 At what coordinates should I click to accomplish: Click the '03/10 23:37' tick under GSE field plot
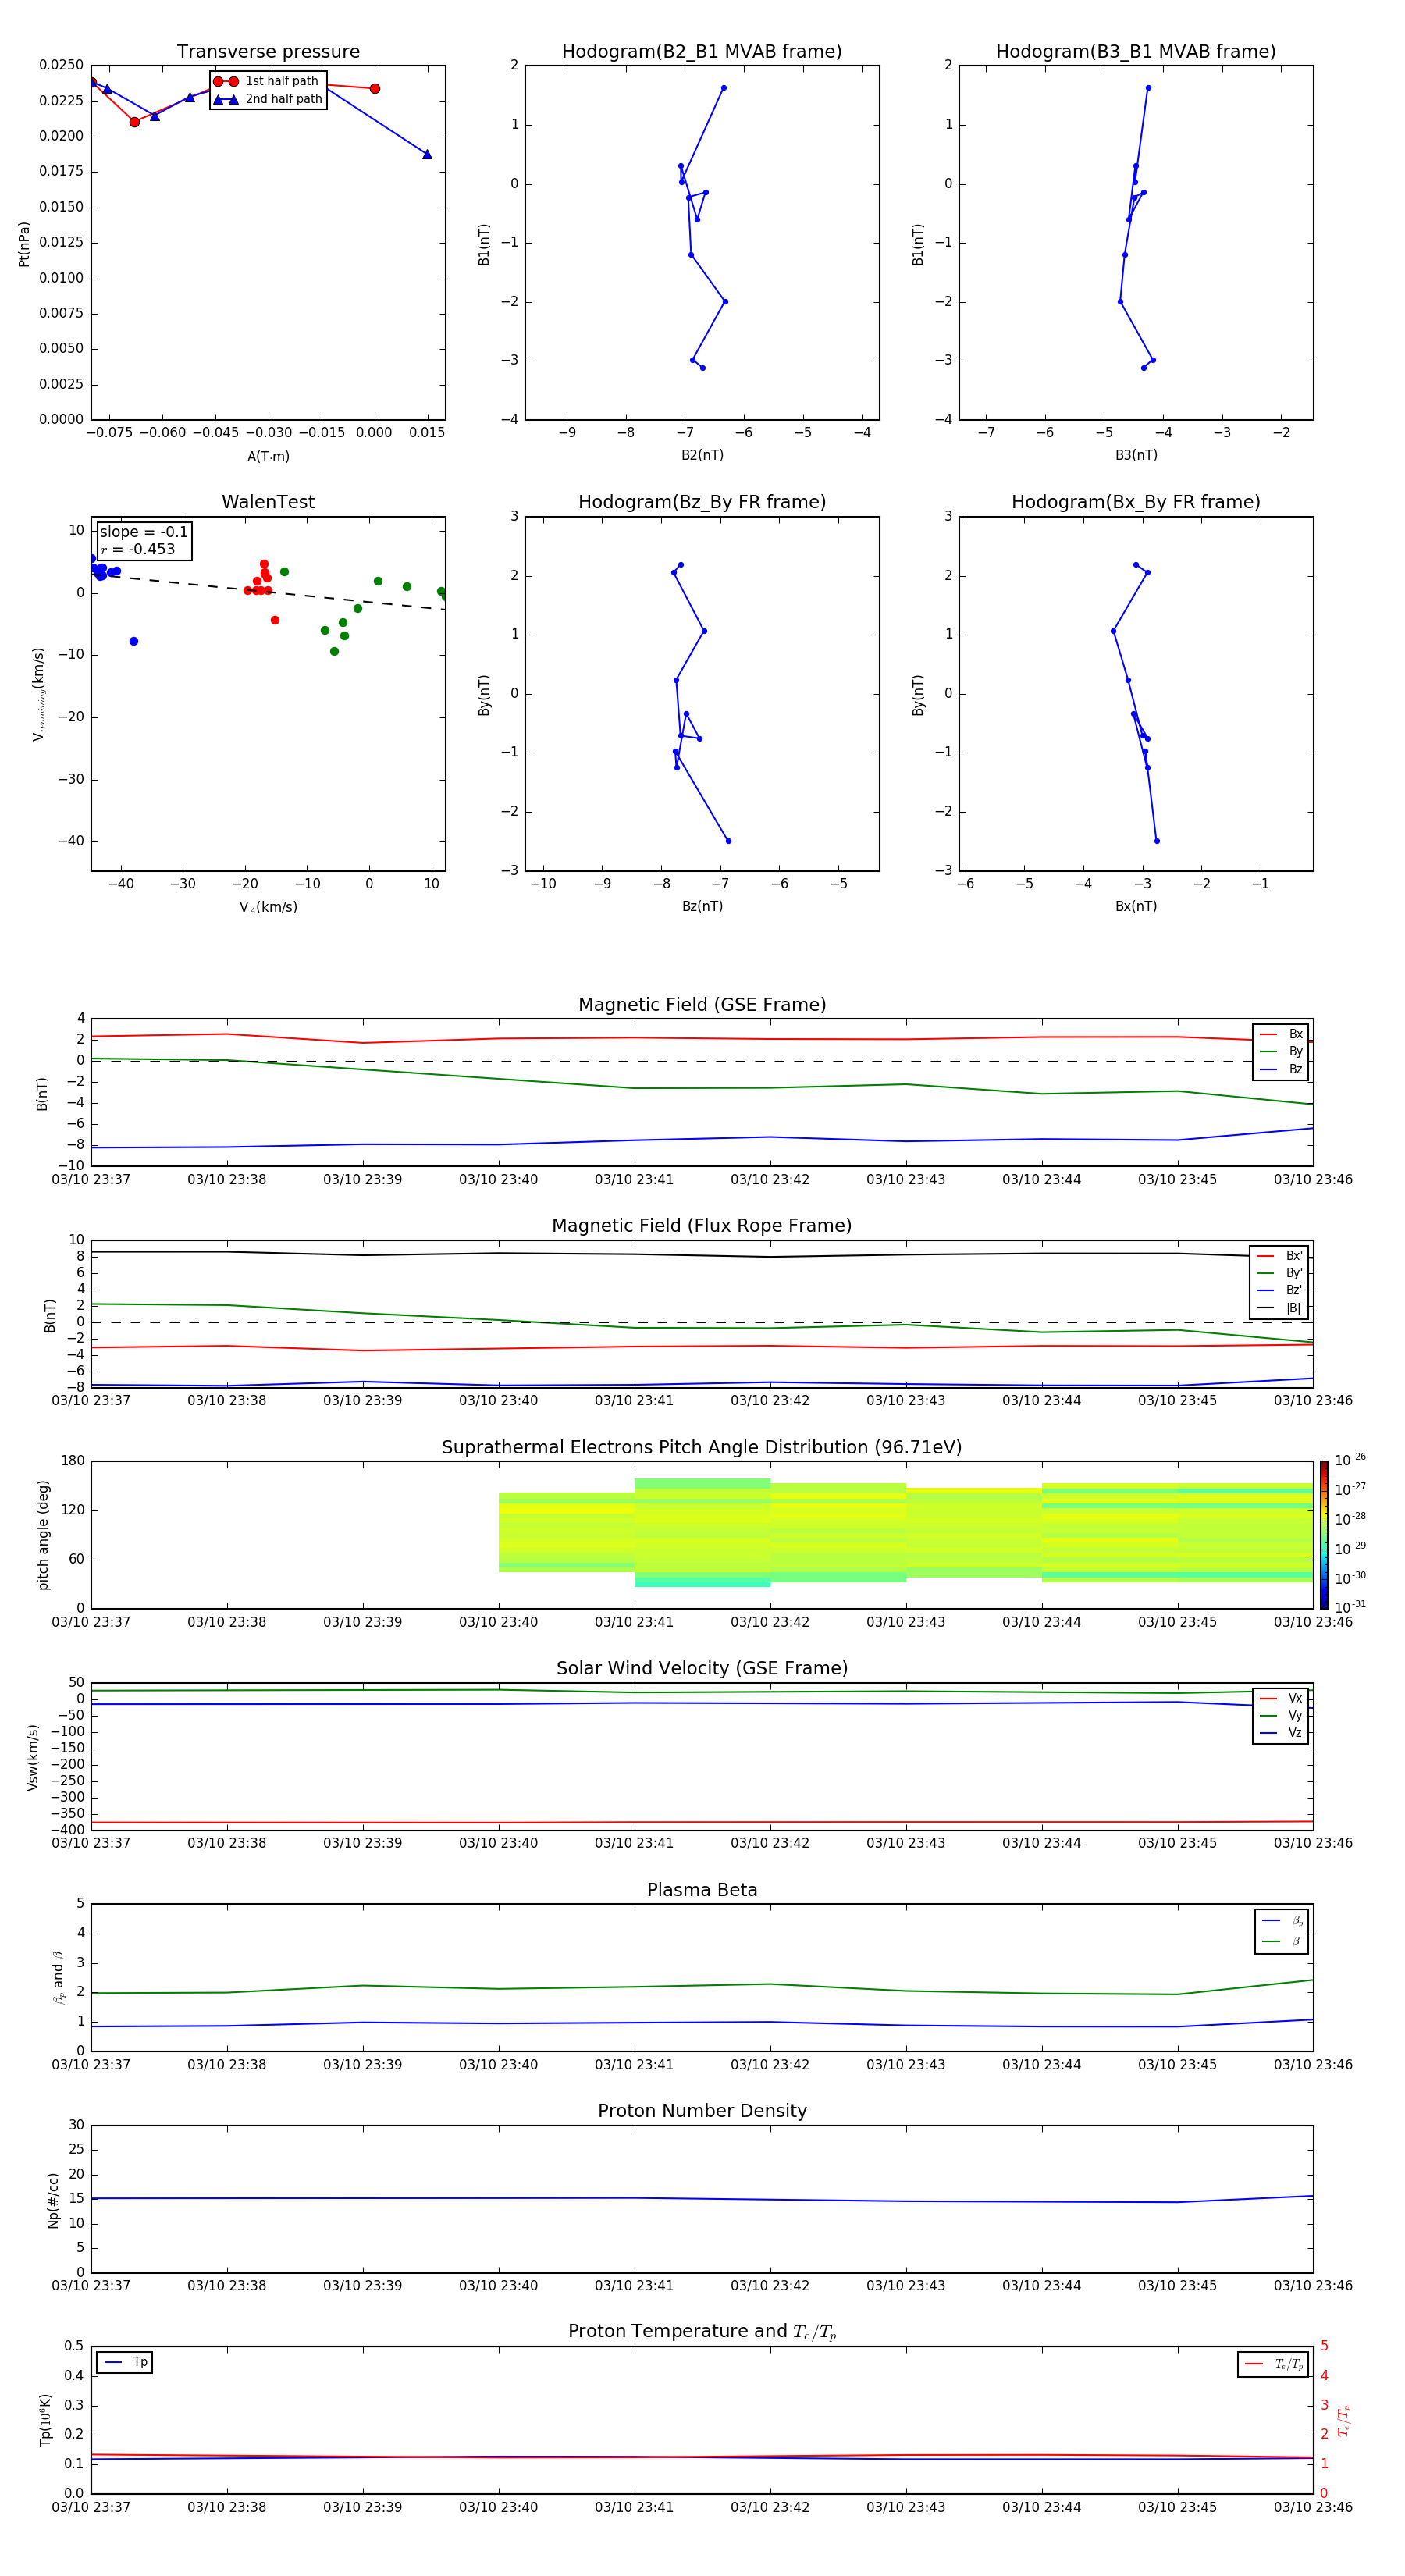point(91,1180)
